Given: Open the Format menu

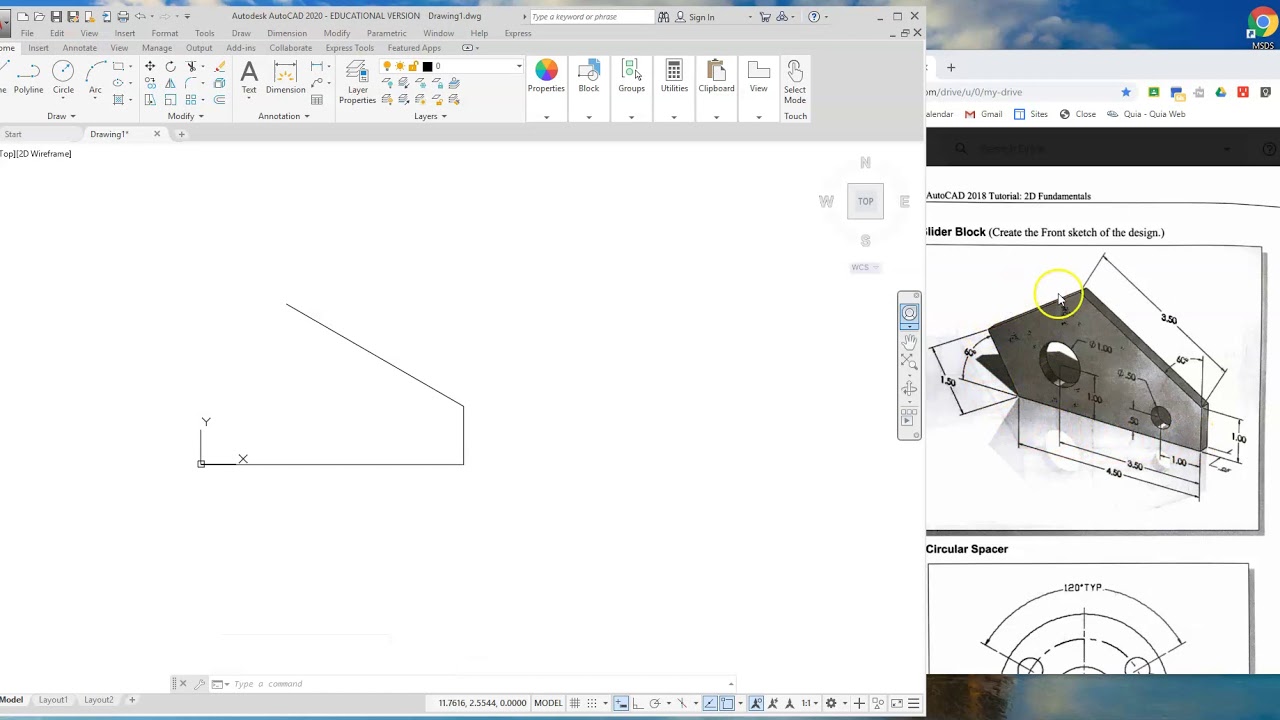Looking at the screenshot, I should click(x=165, y=33).
